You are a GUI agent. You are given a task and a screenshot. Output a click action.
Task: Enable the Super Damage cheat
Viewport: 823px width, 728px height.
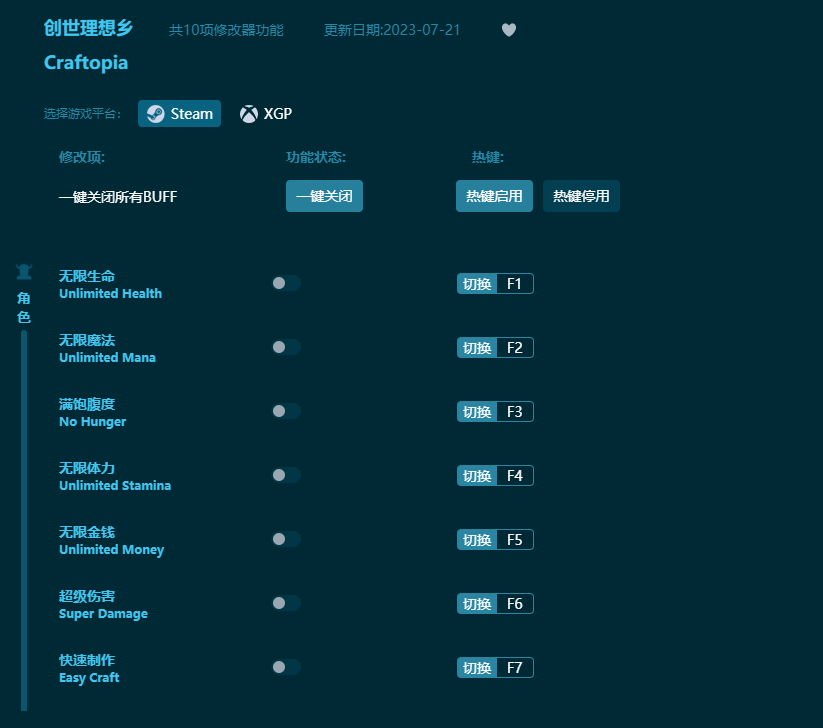(285, 603)
